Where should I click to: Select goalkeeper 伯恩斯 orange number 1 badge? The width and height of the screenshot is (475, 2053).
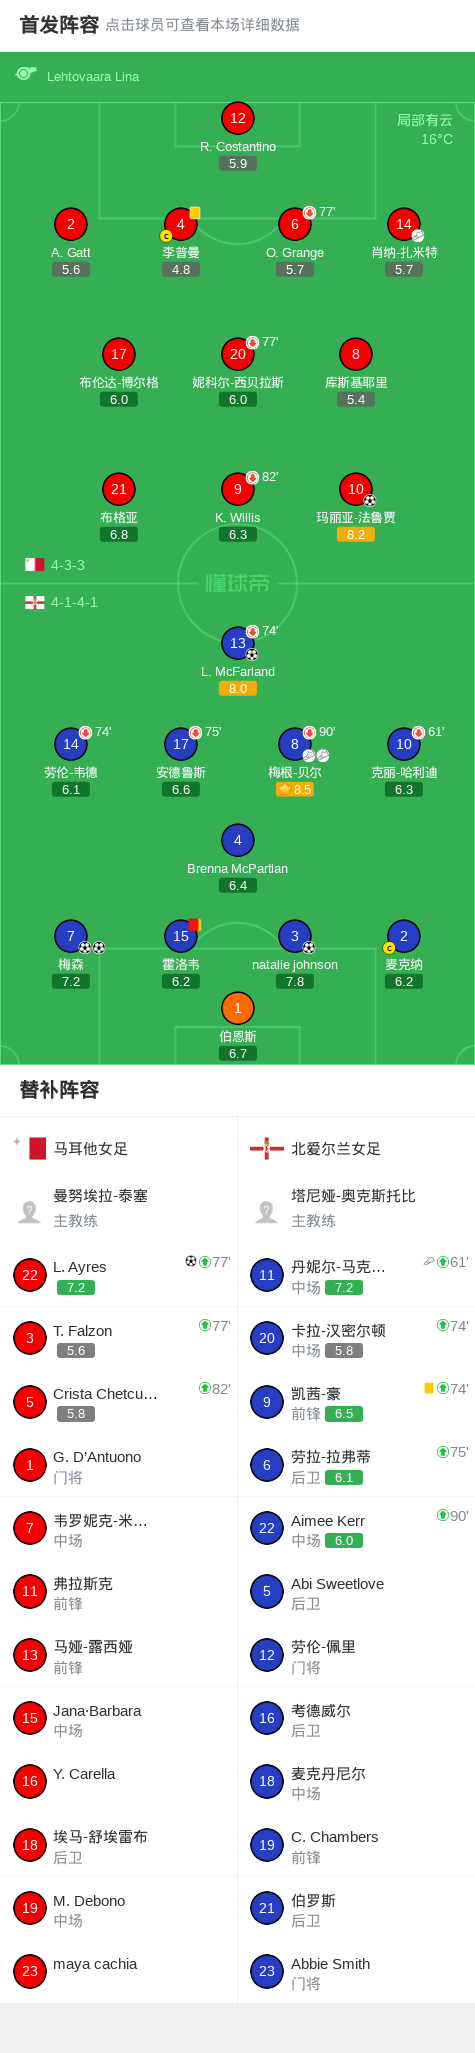238,1008
